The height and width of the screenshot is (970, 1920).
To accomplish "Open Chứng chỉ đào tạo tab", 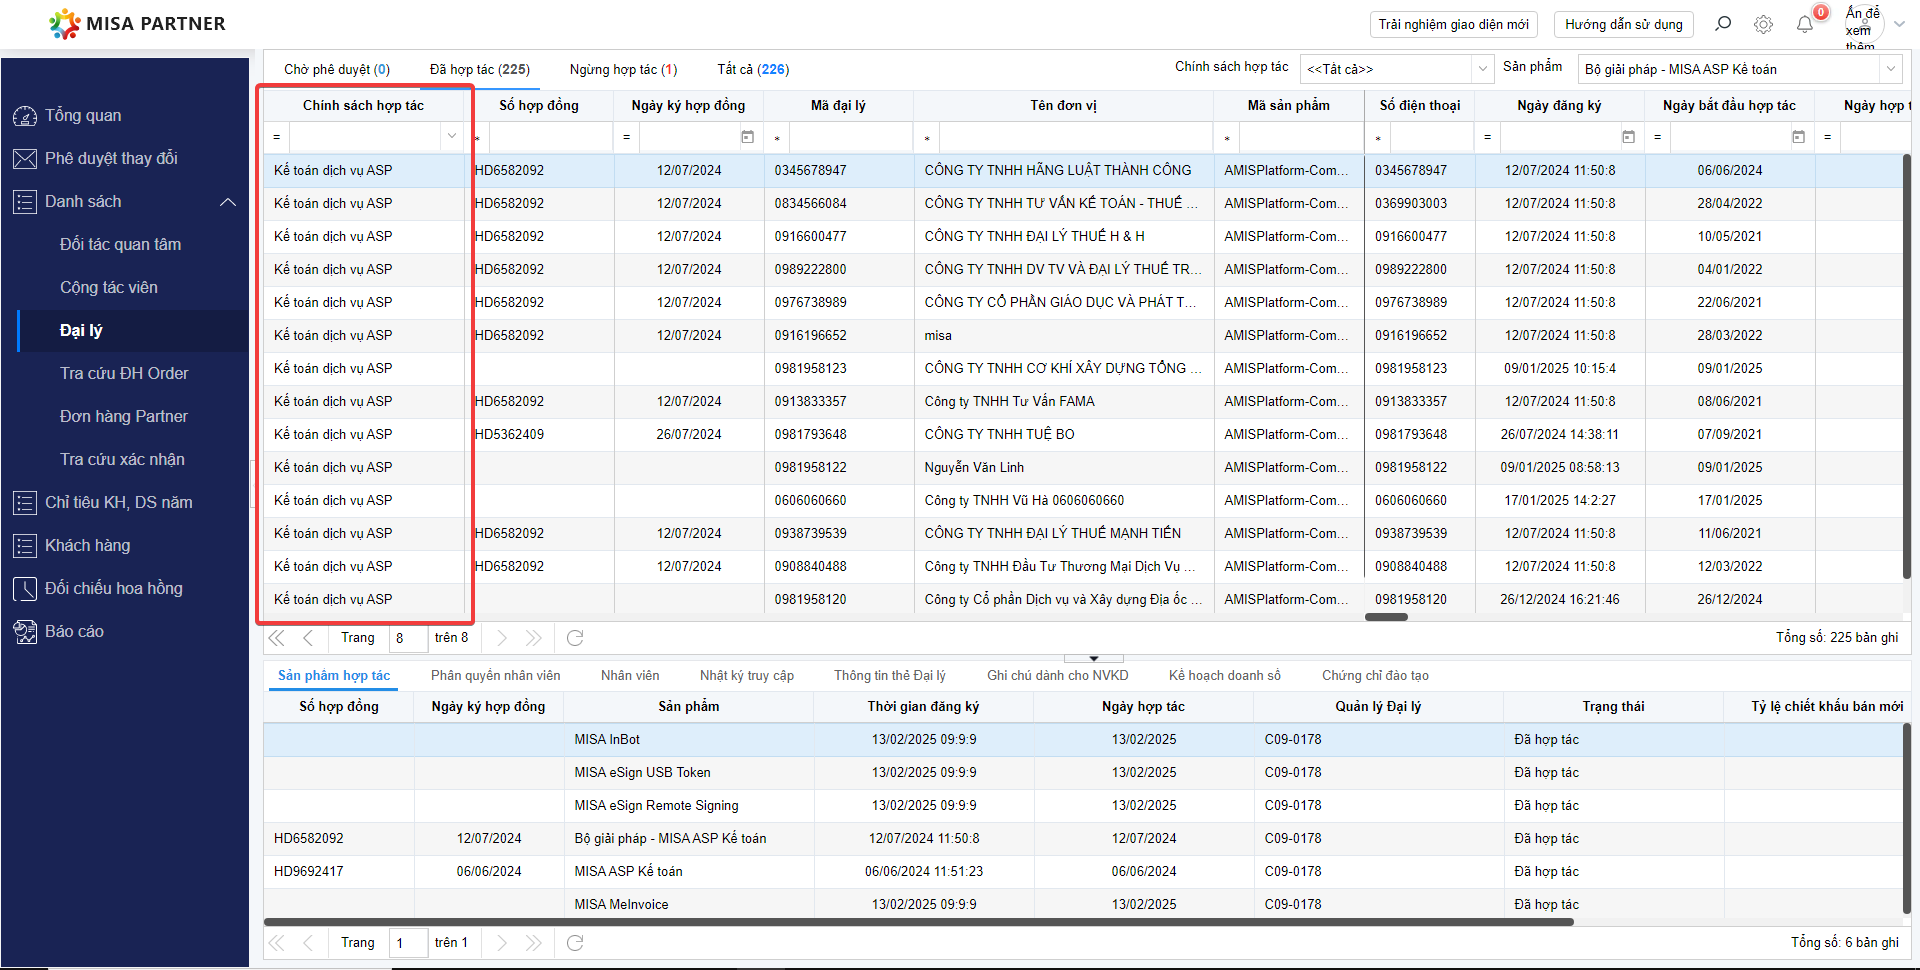I will point(1376,676).
